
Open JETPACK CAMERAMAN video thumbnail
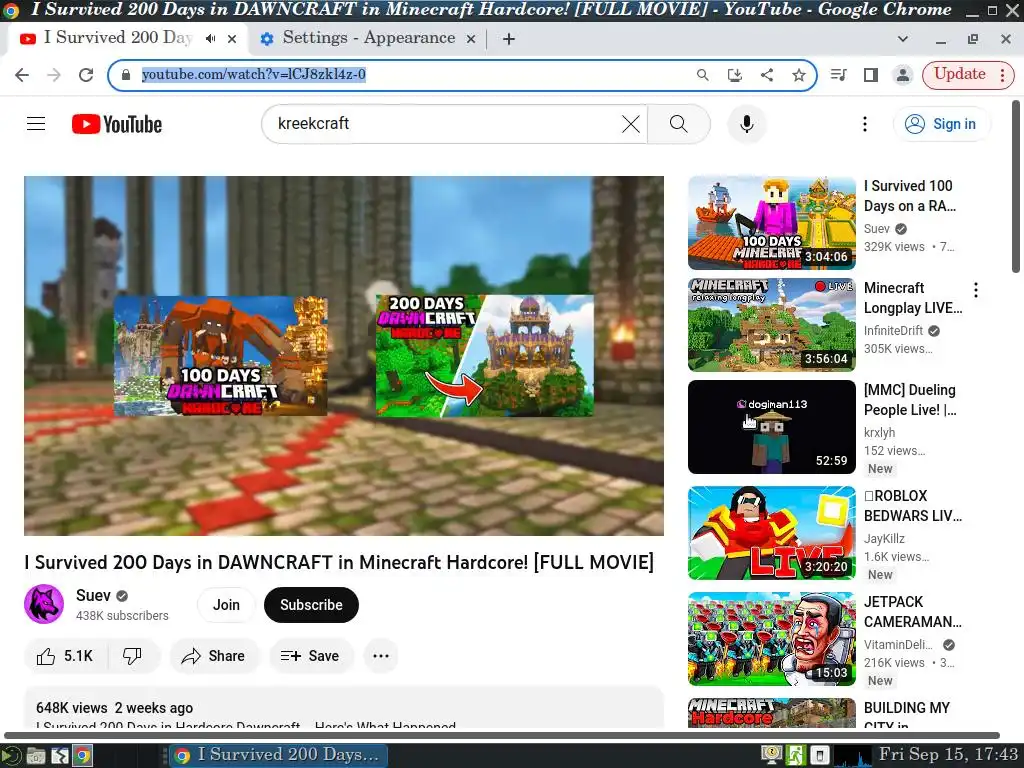click(772, 639)
